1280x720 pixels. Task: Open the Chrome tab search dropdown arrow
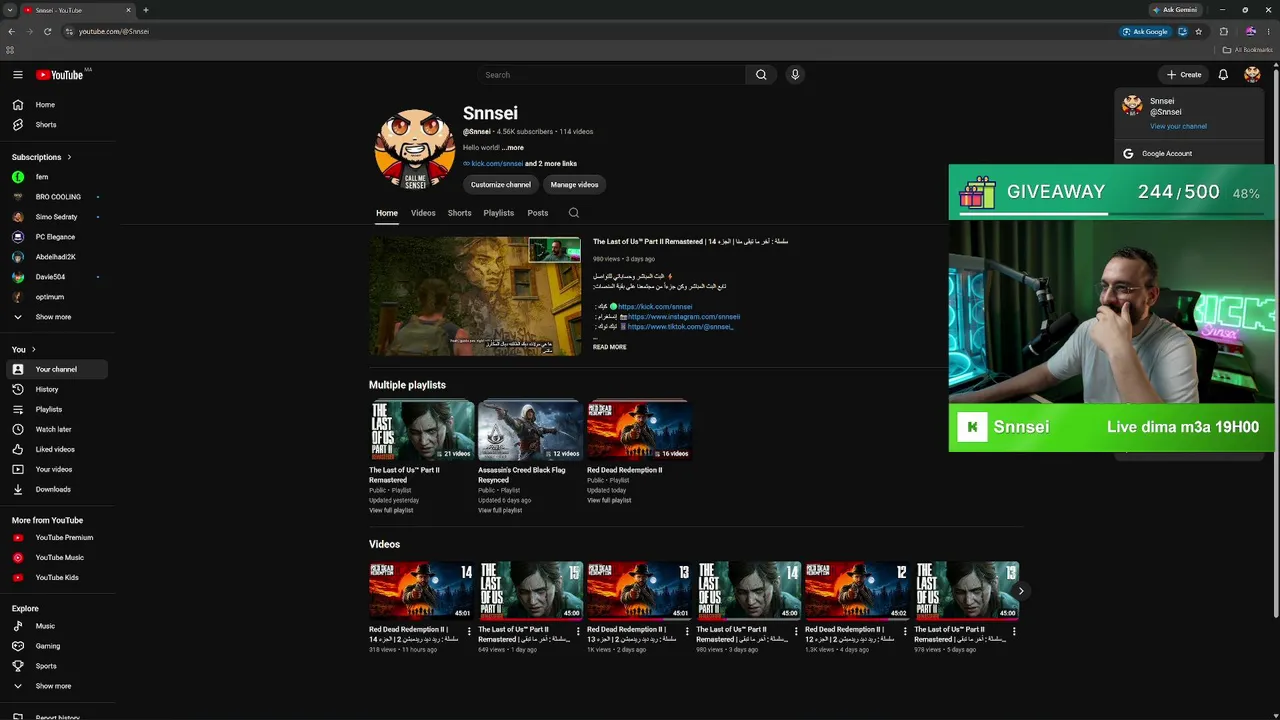tap(10, 10)
